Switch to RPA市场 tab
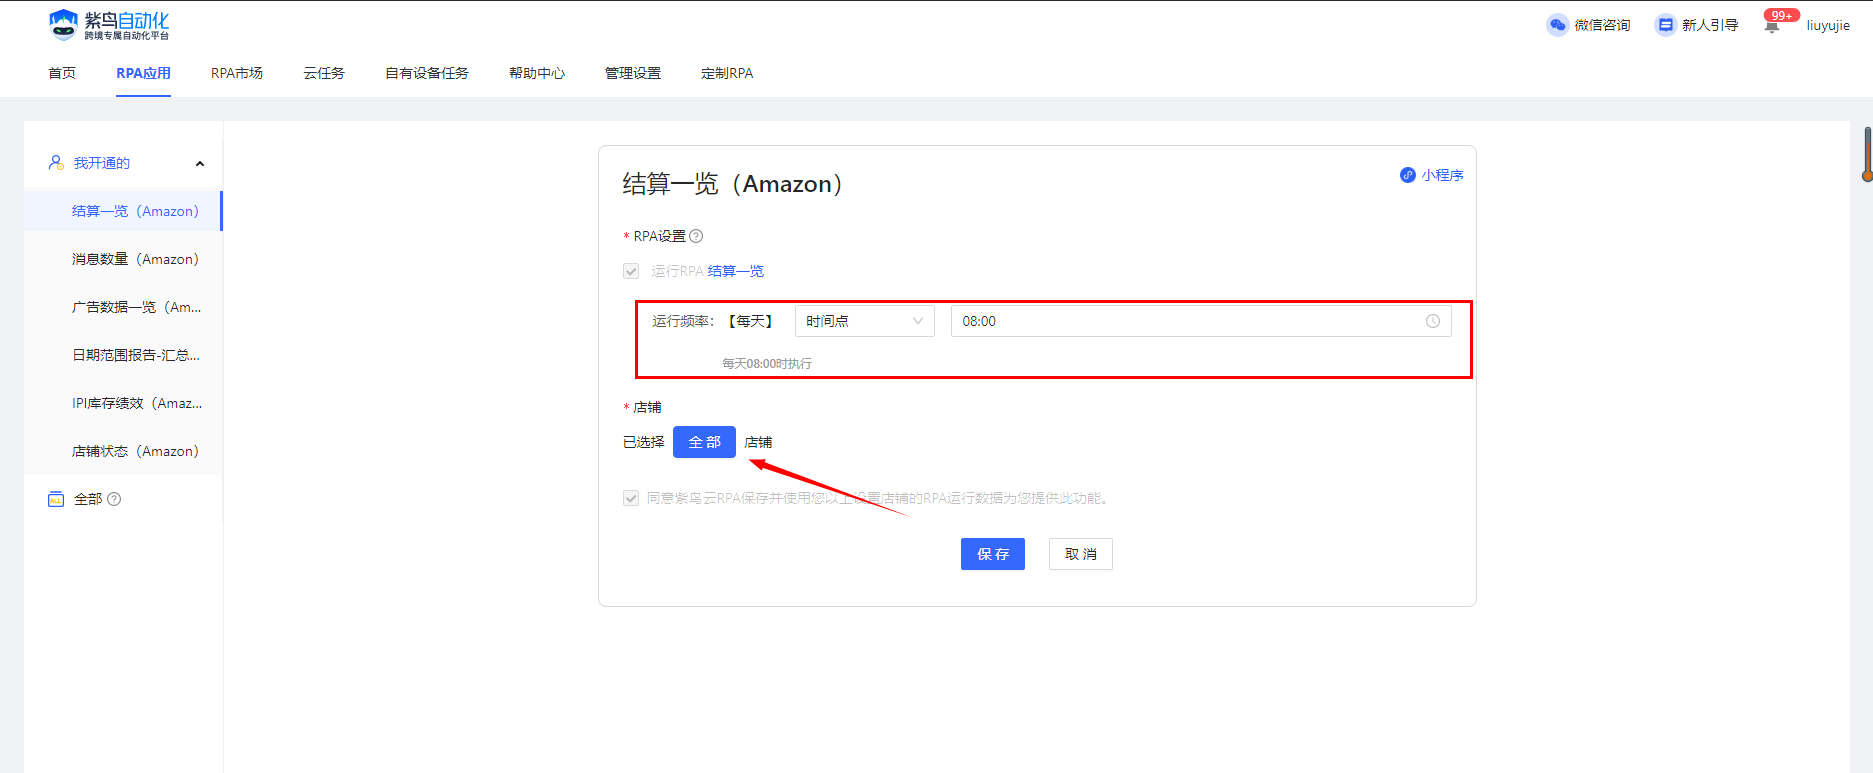 [237, 73]
